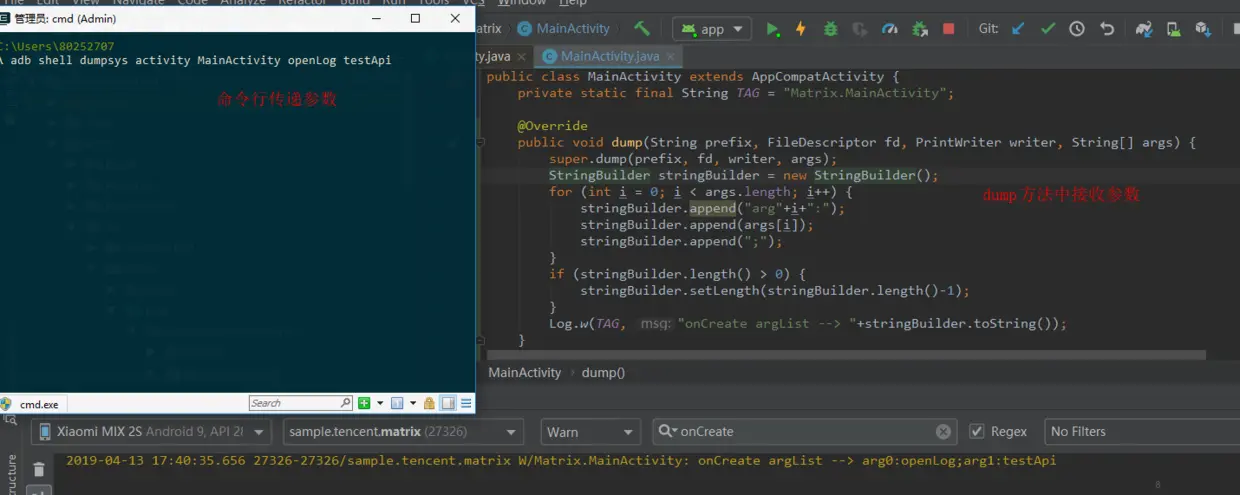Open the Window menu
Screen dimensions: 1240x495
(522, 3)
